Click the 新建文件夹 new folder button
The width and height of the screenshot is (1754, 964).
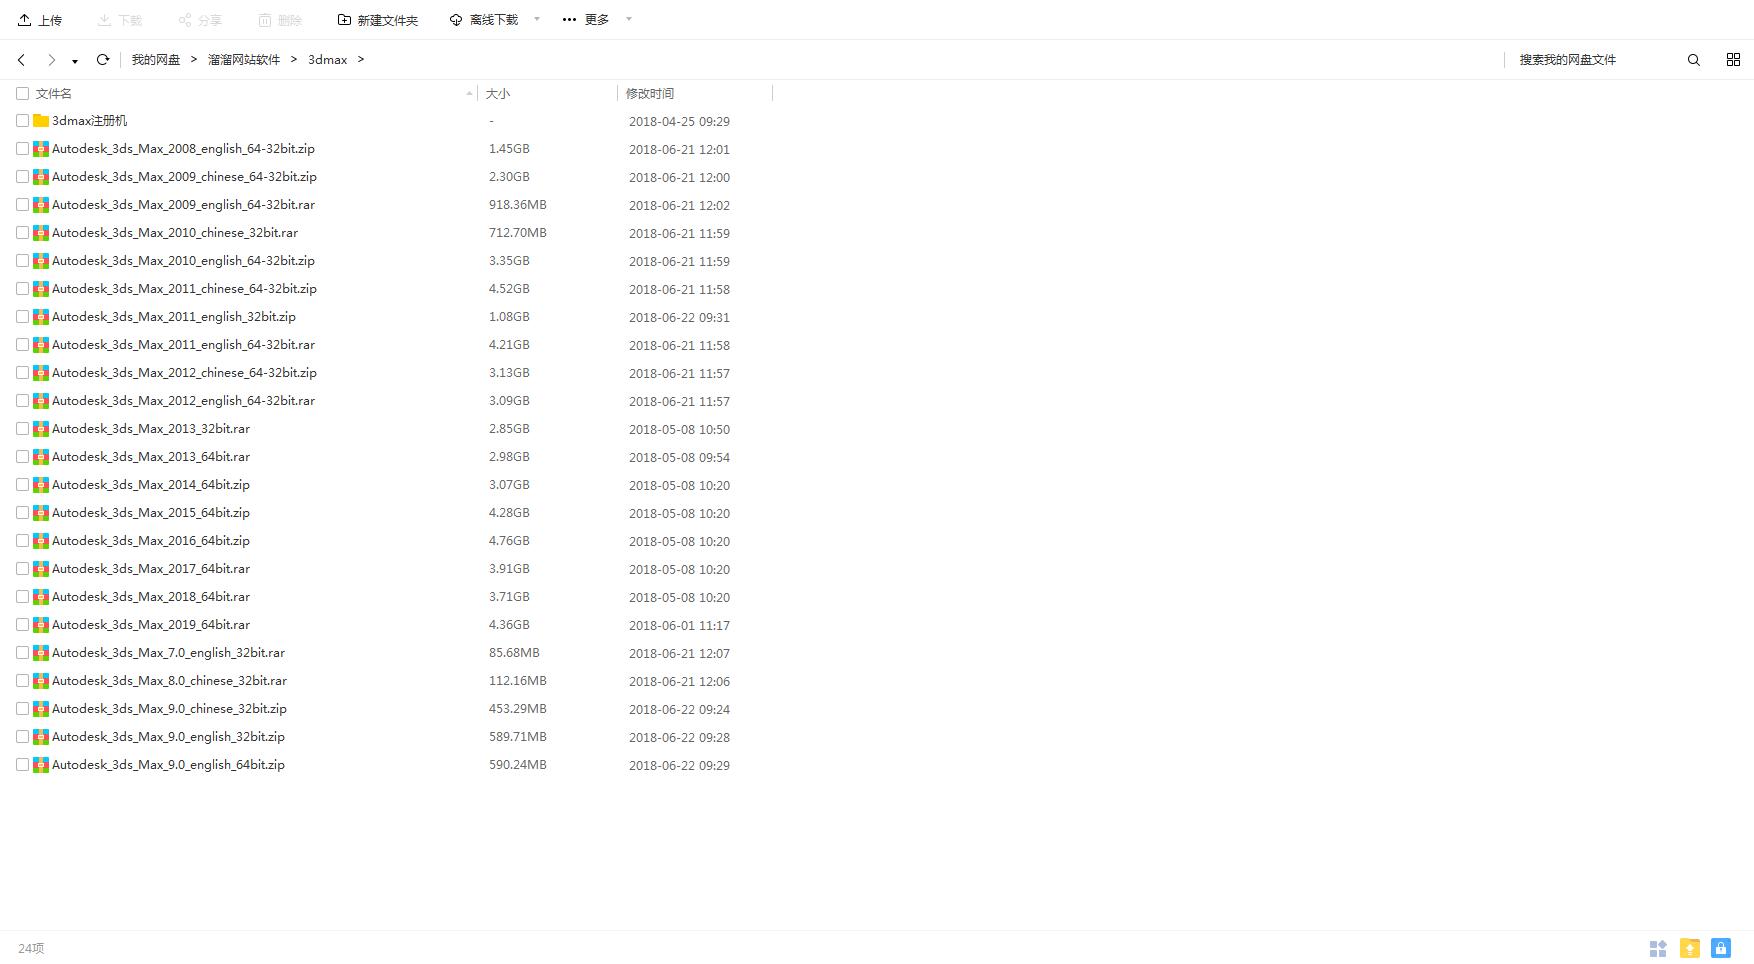tap(378, 20)
